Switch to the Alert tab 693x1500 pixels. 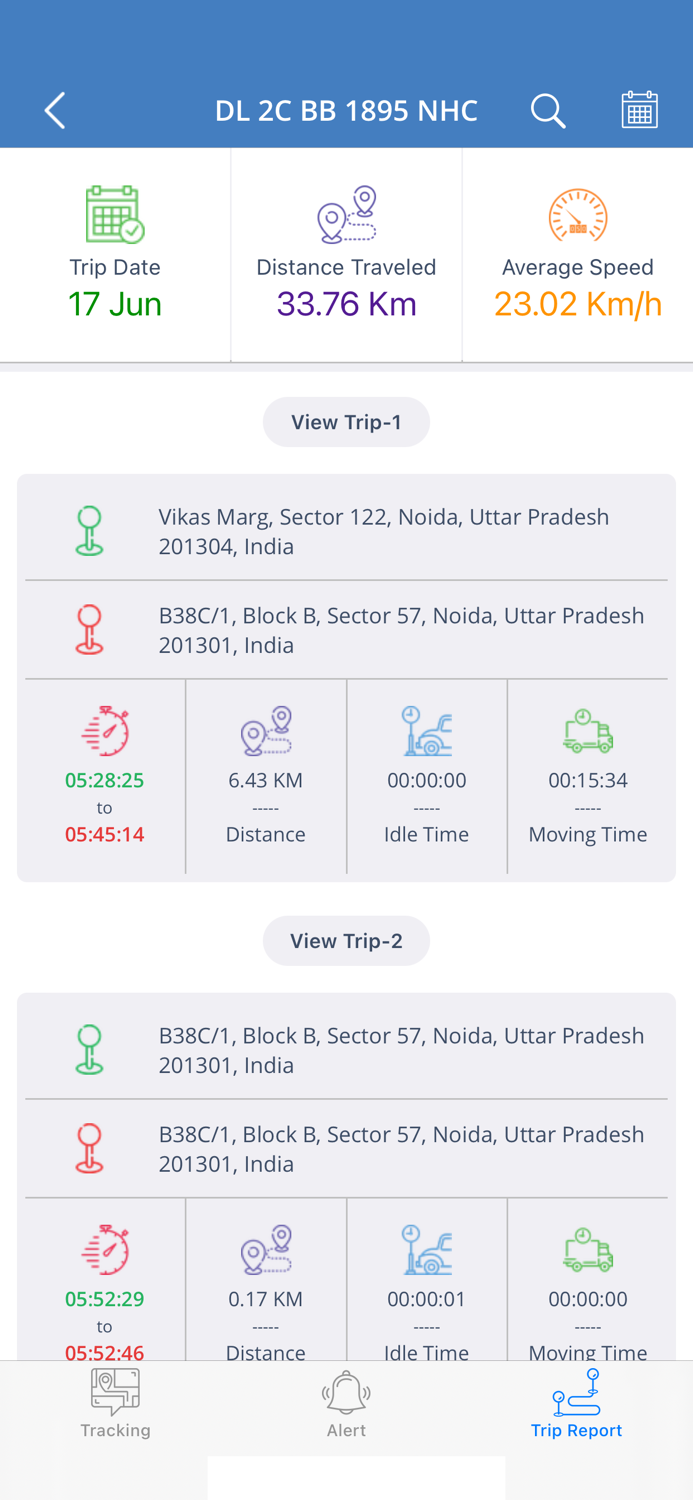point(346,1404)
